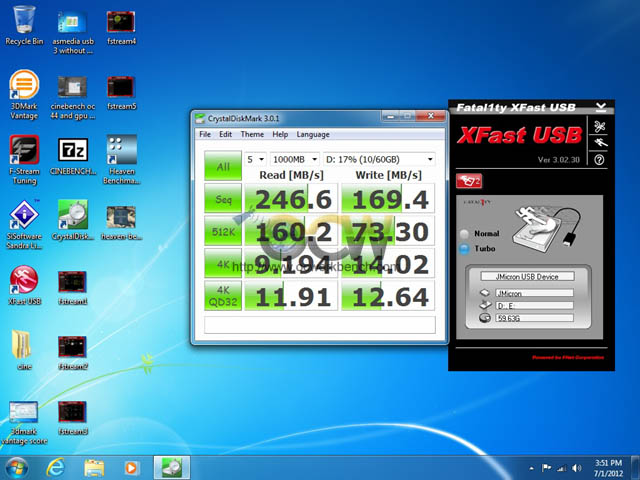Select cinebench oc 44 and gpu icon
Viewport: 640px width, 480px height.
(x=73, y=97)
